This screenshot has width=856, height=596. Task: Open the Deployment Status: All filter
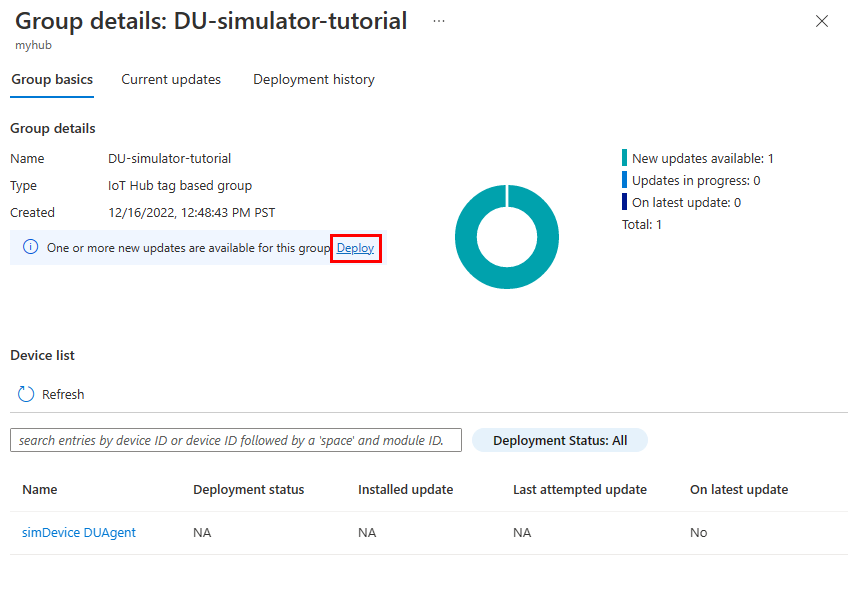click(x=559, y=439)
